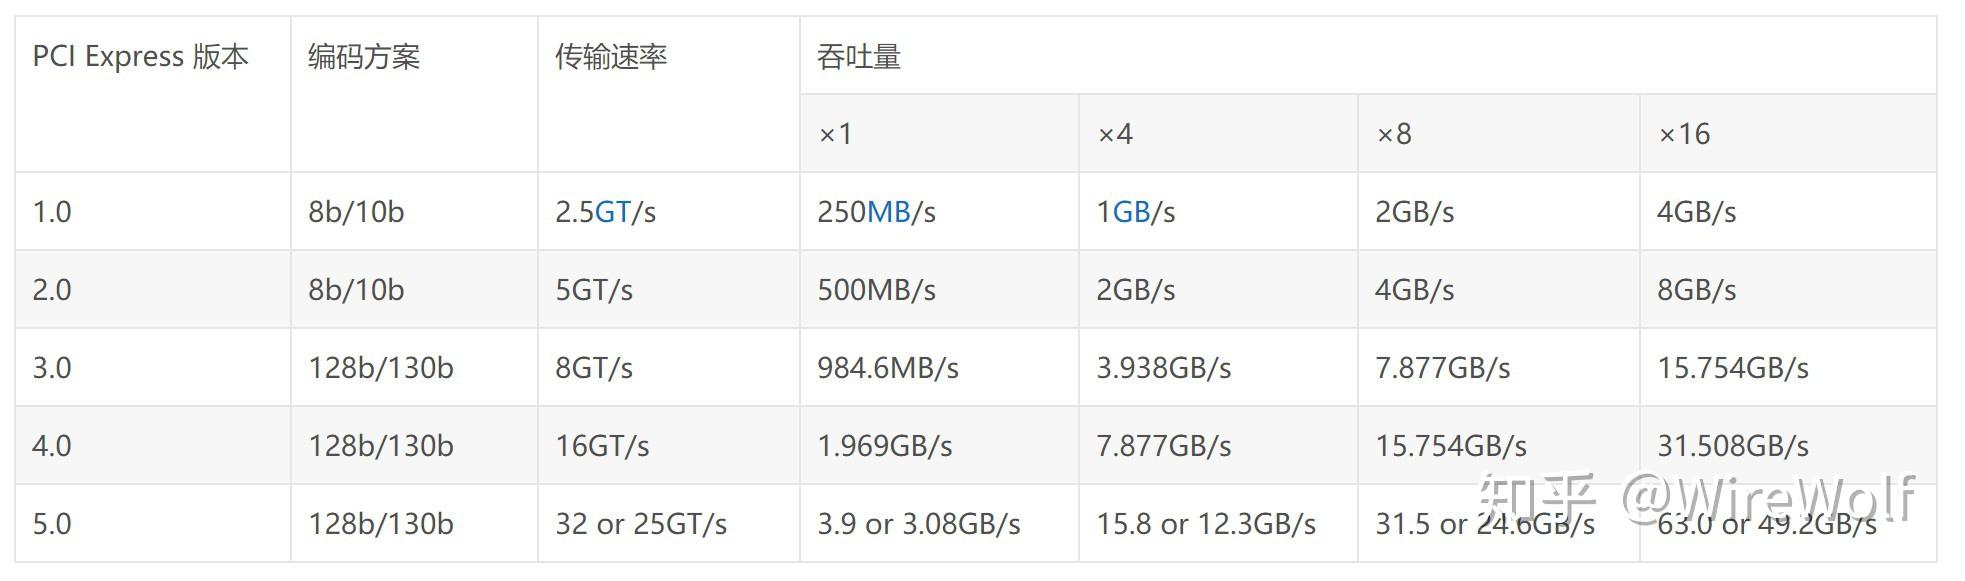Click the 3.9 or 3.08GB/s cell

(x=918, y=524)
